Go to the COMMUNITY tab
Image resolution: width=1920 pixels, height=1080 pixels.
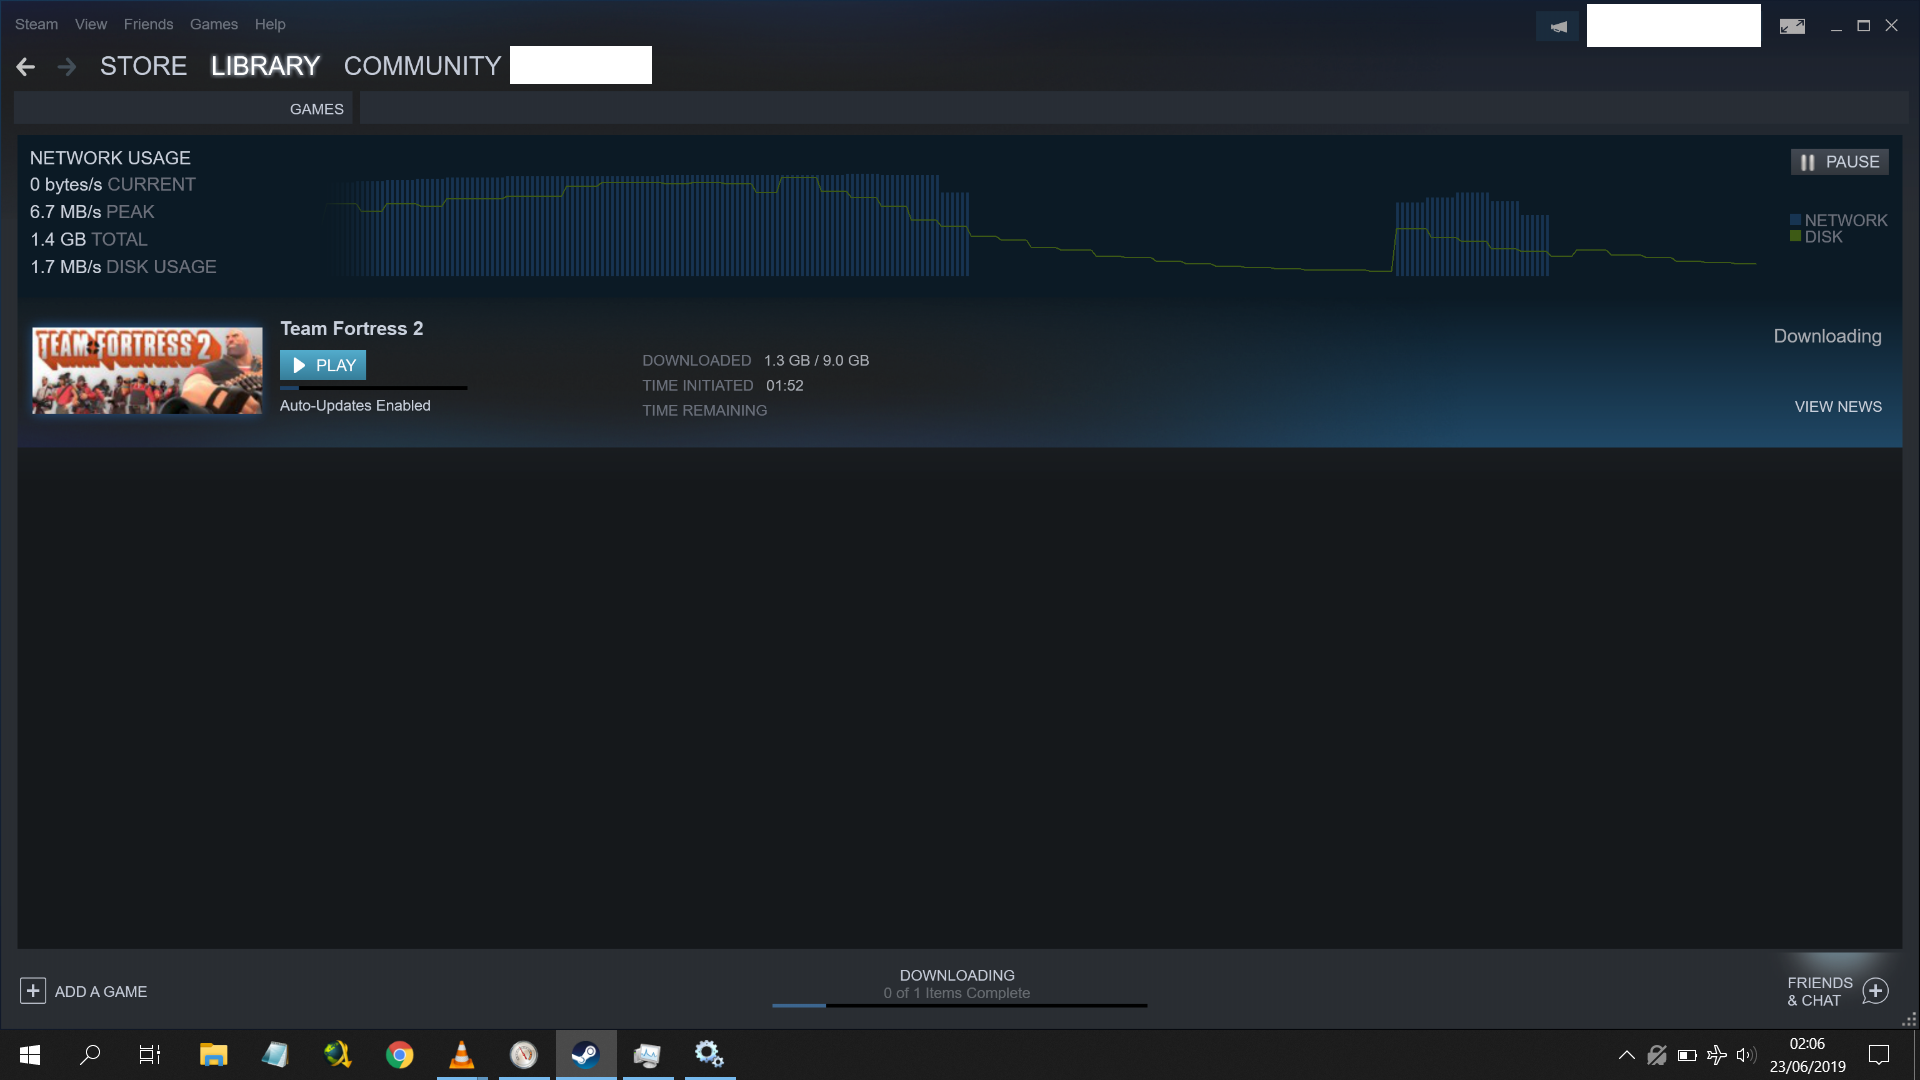422,66
